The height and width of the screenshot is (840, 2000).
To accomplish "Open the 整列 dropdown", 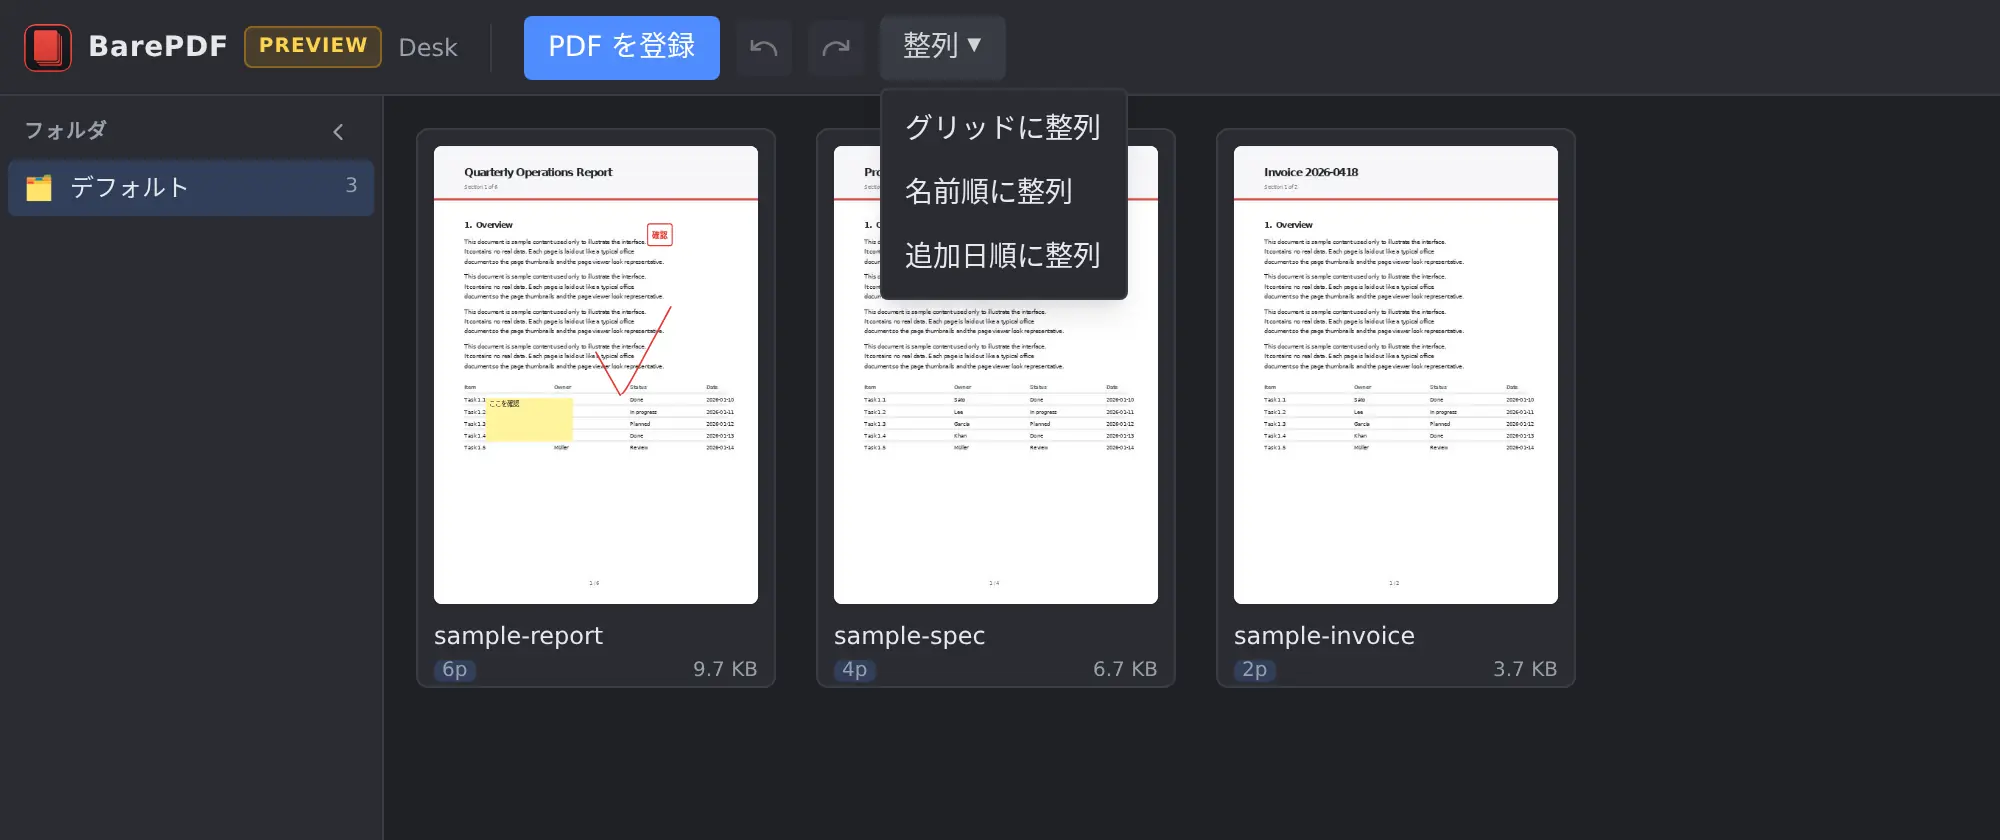I will tap(942, 47).
